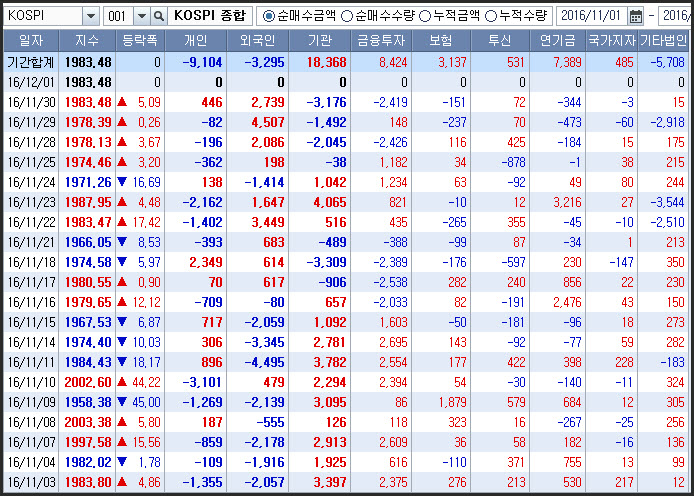Click the start date field 2016/11/01

tap(591, 16)
